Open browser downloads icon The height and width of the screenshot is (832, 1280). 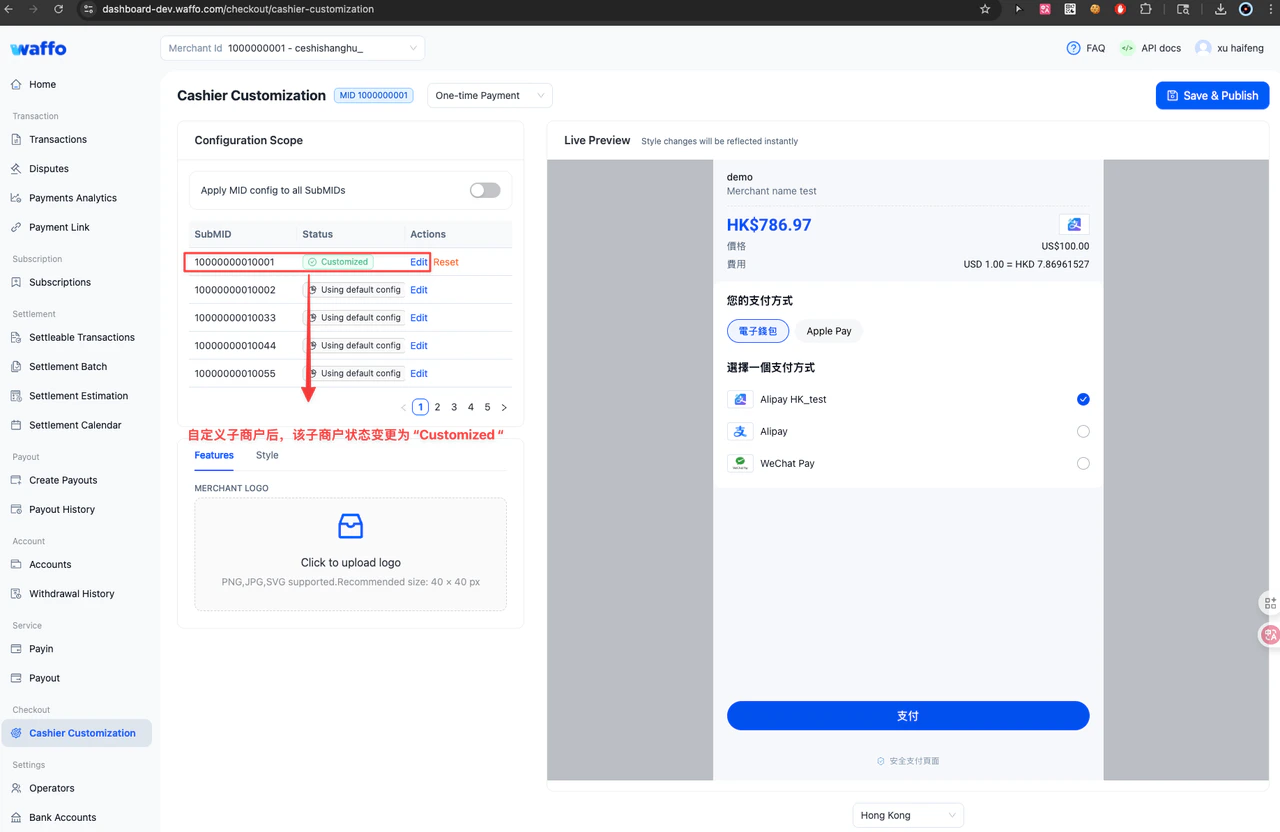(x=1220, y=9)
